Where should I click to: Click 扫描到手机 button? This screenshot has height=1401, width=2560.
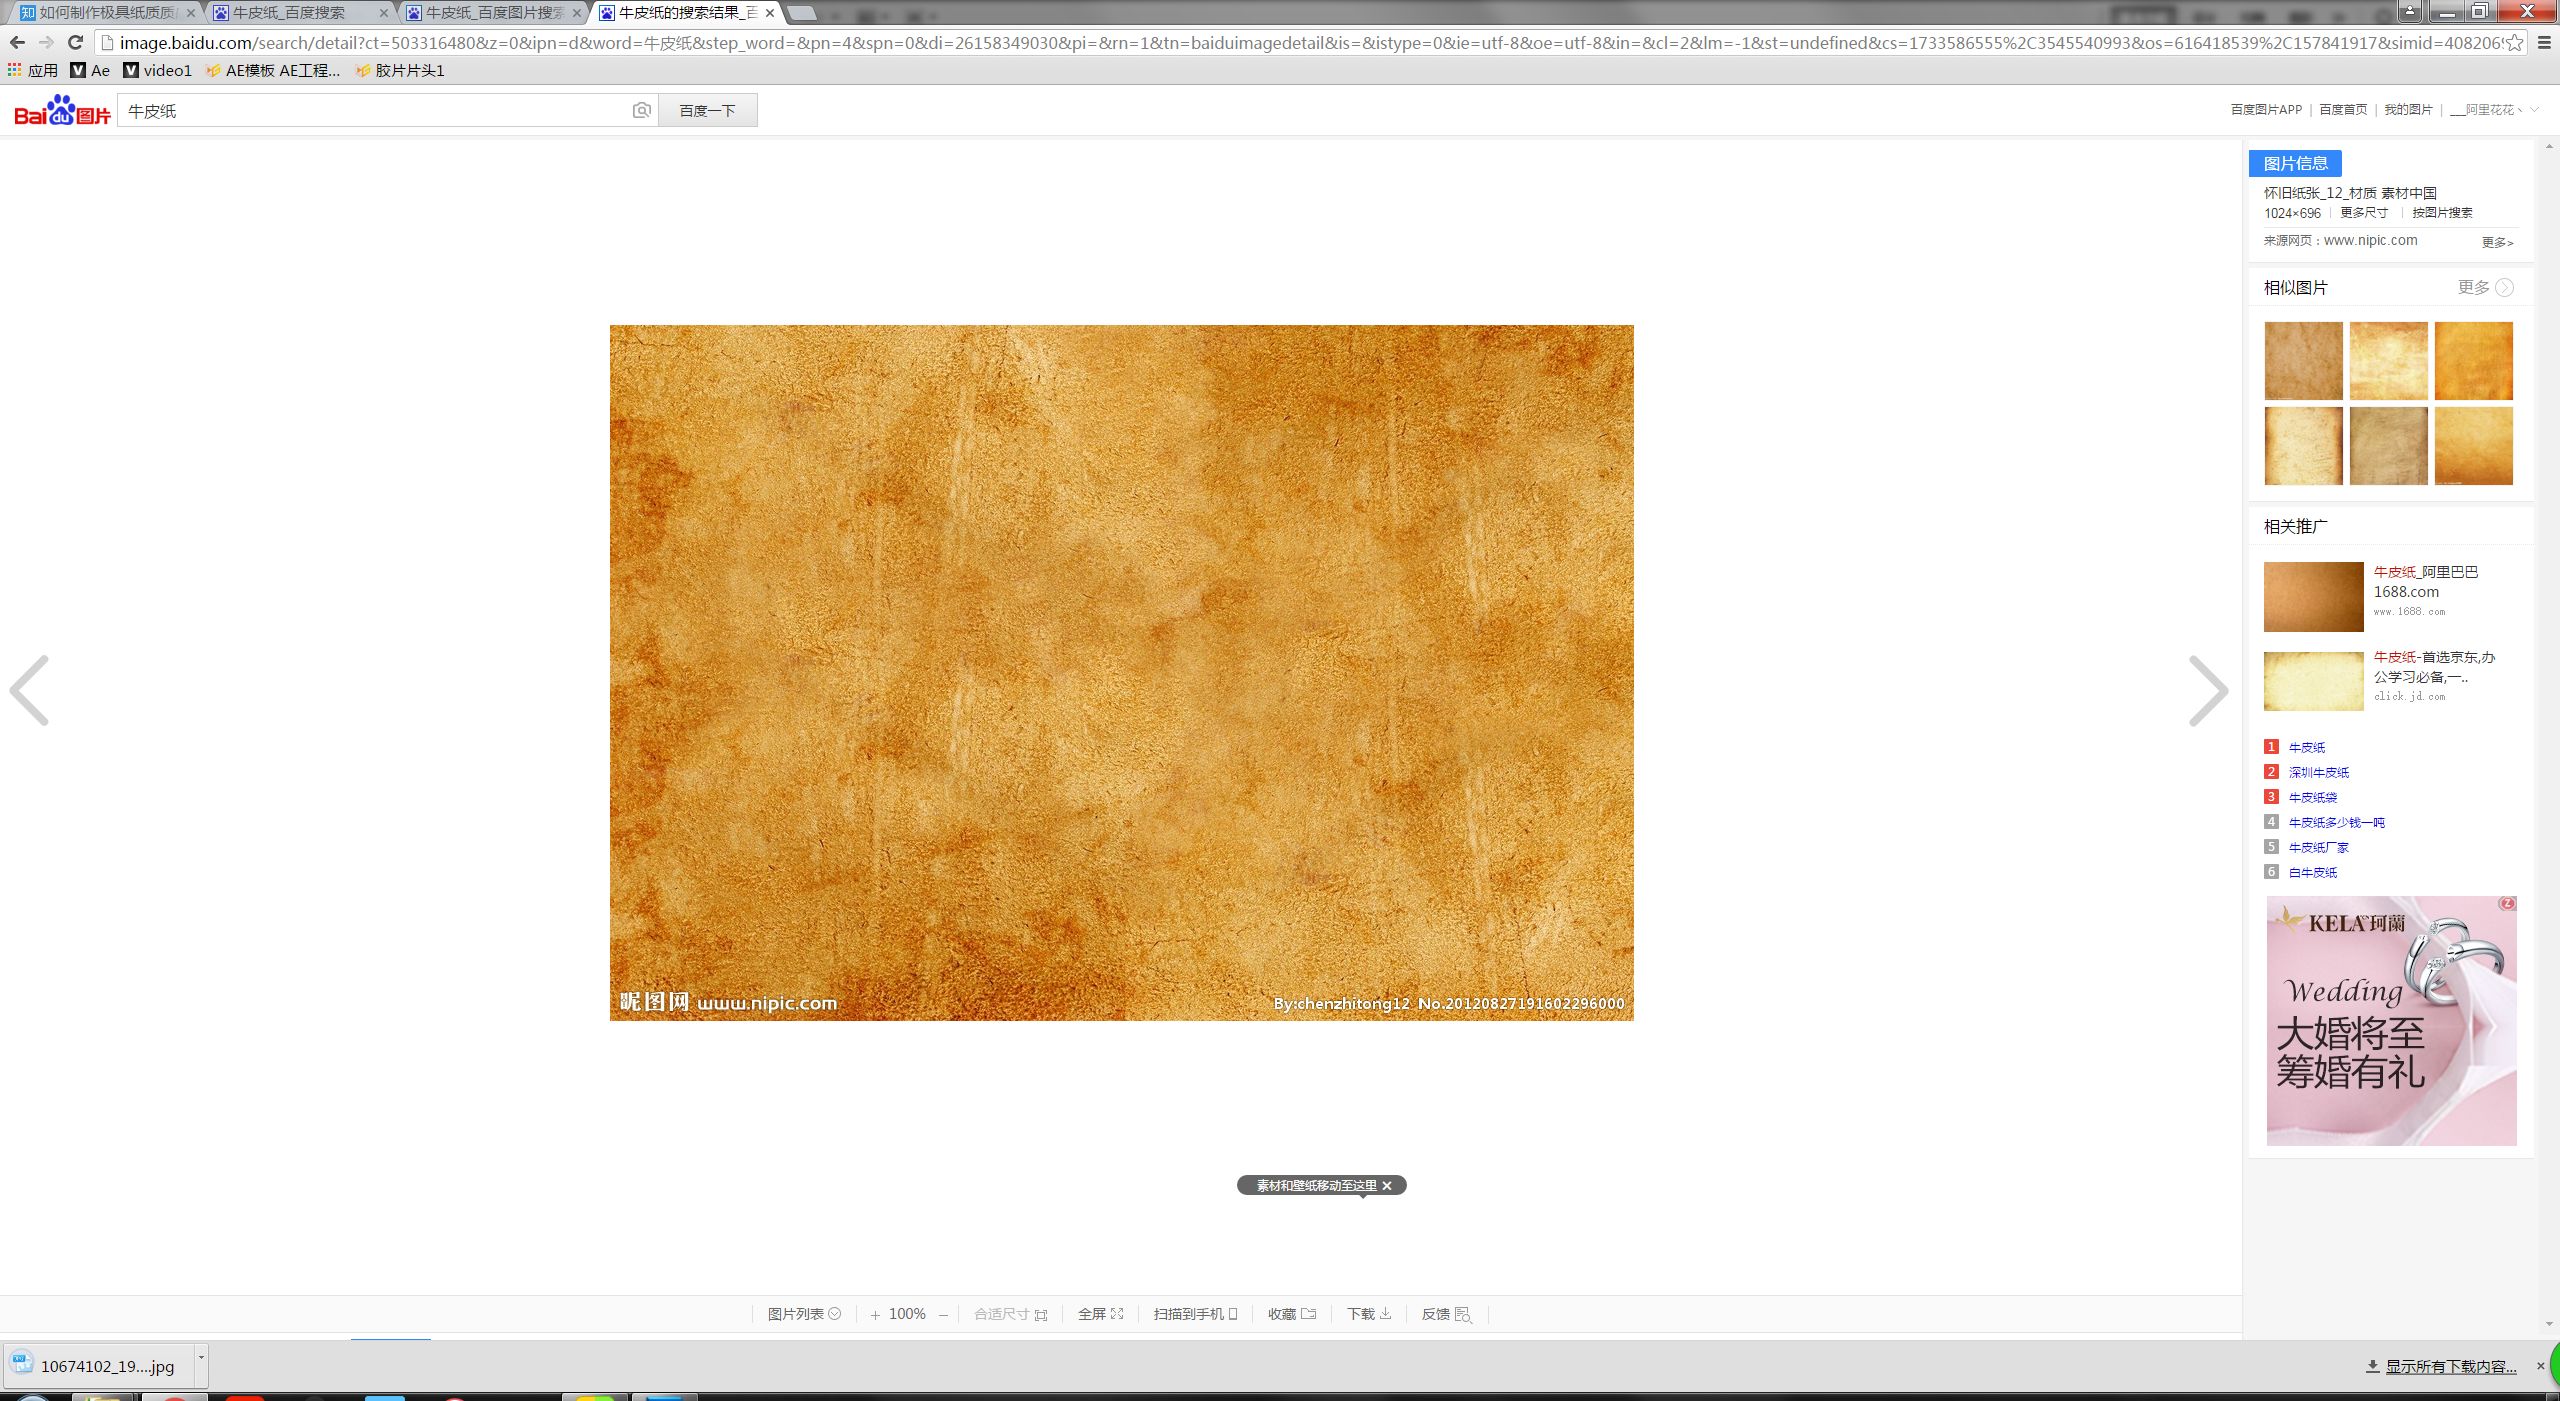[x=1196, y=1314]
